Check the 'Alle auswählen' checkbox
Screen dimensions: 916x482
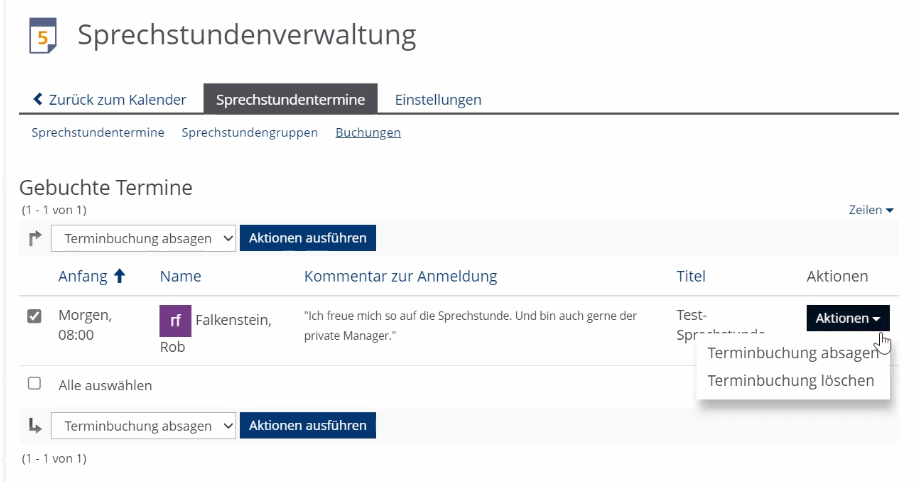click(x=34, y=384)
